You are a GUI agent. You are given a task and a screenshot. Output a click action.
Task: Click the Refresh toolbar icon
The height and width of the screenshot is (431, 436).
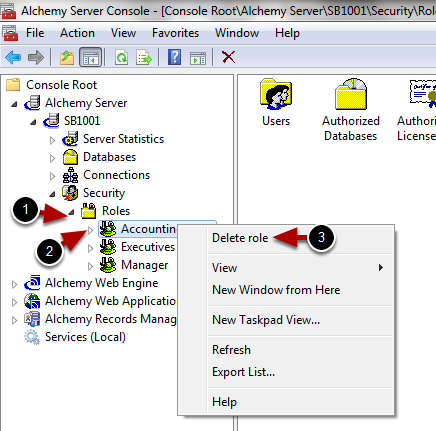[121, 57]
